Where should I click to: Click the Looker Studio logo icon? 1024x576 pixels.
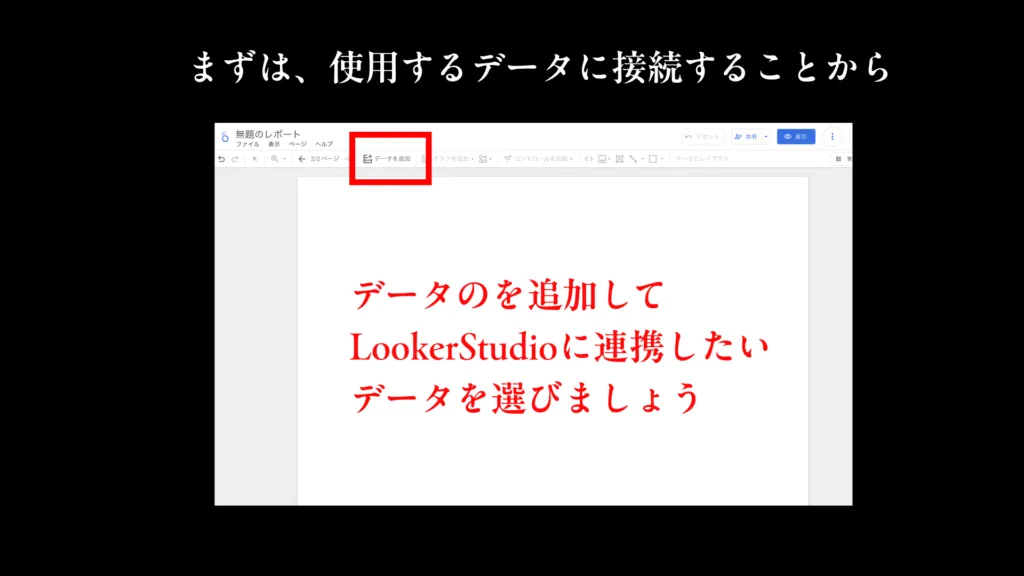tap(225, 137)
